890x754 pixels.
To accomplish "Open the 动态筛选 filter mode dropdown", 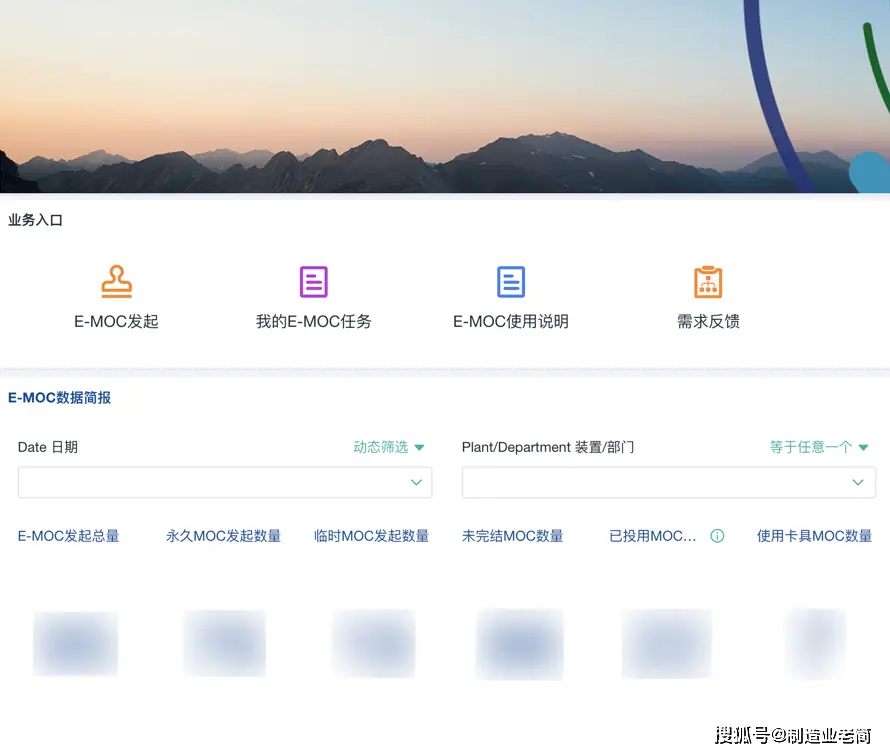I will (389, 447).
